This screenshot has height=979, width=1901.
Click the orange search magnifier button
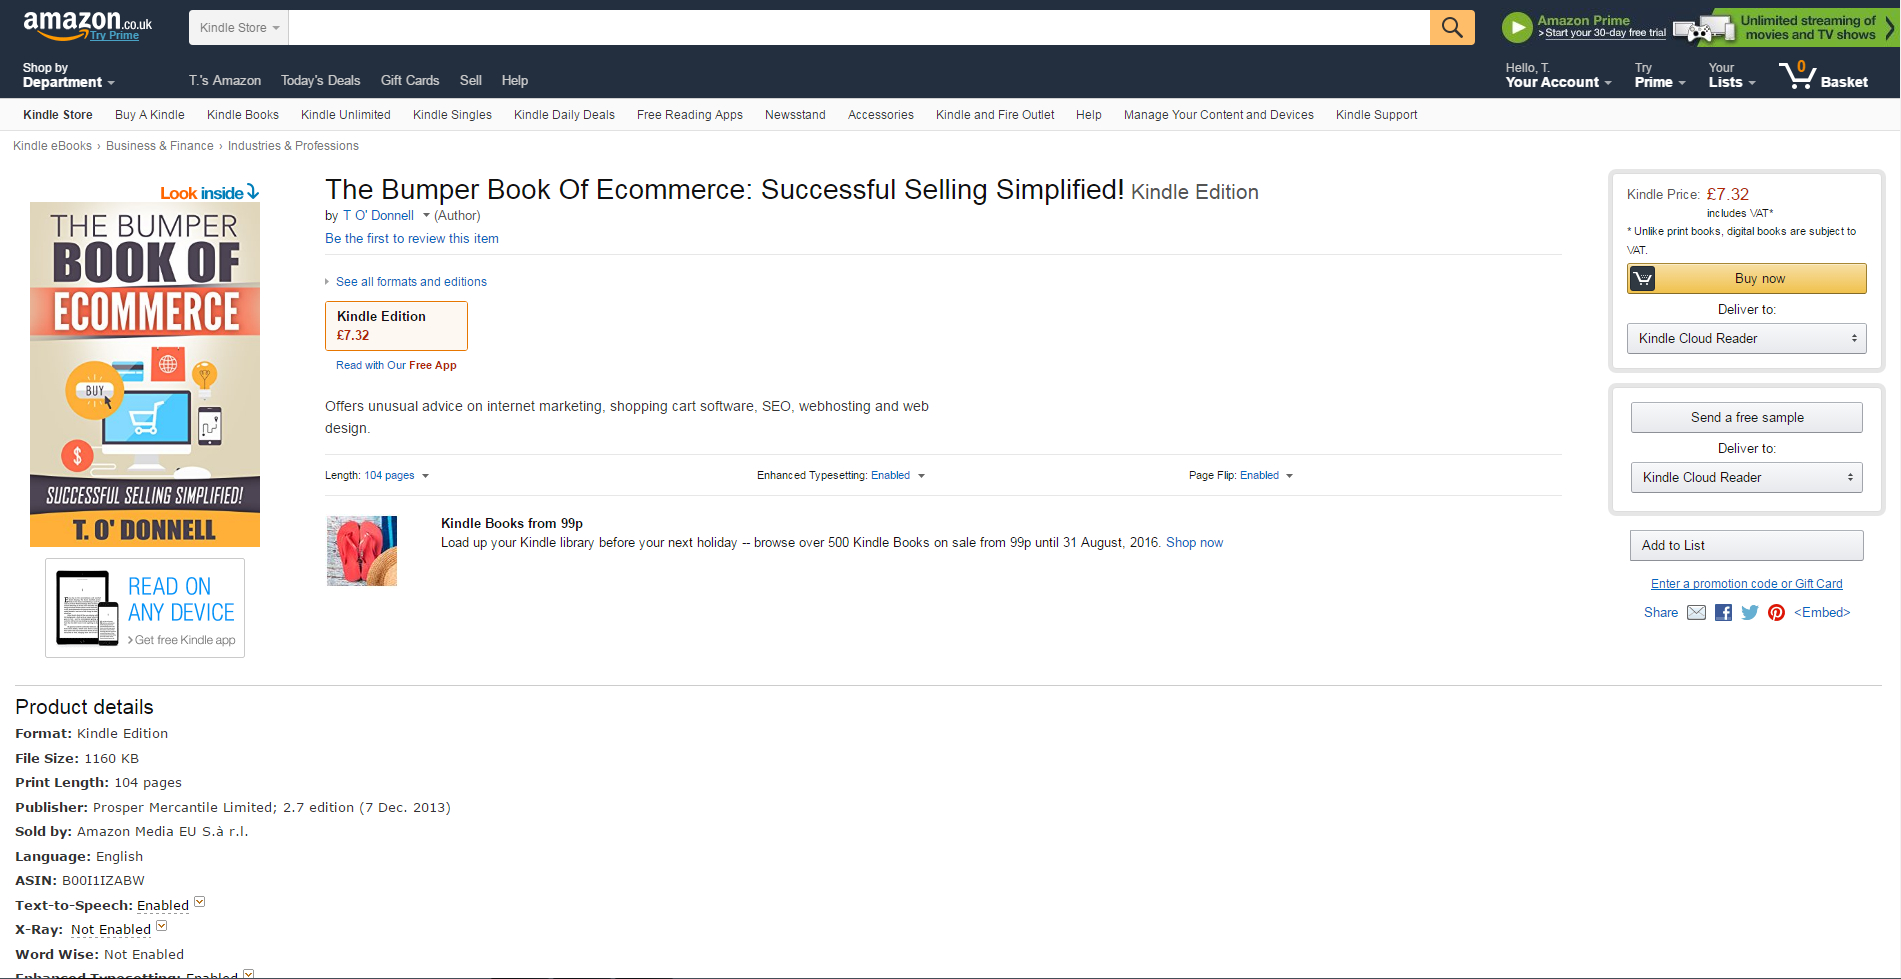tap(1452, 27)
